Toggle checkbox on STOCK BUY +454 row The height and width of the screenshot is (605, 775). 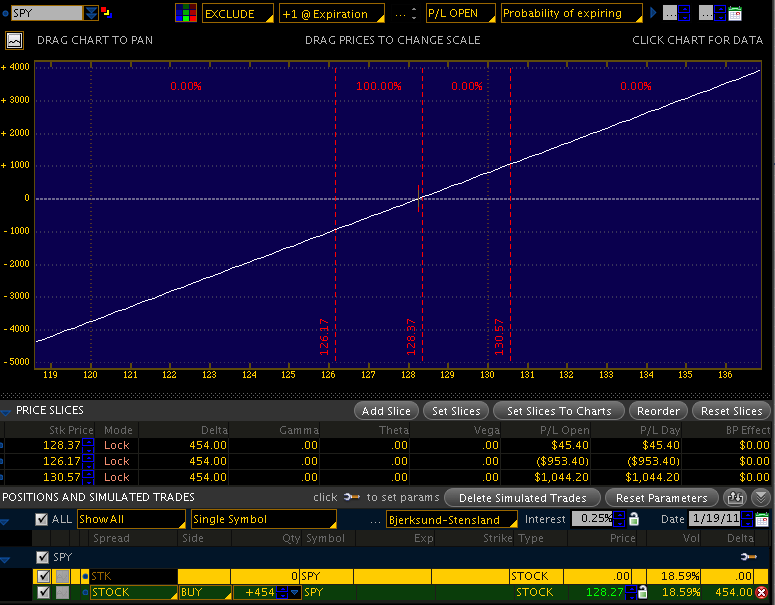[x=42, y=593]
